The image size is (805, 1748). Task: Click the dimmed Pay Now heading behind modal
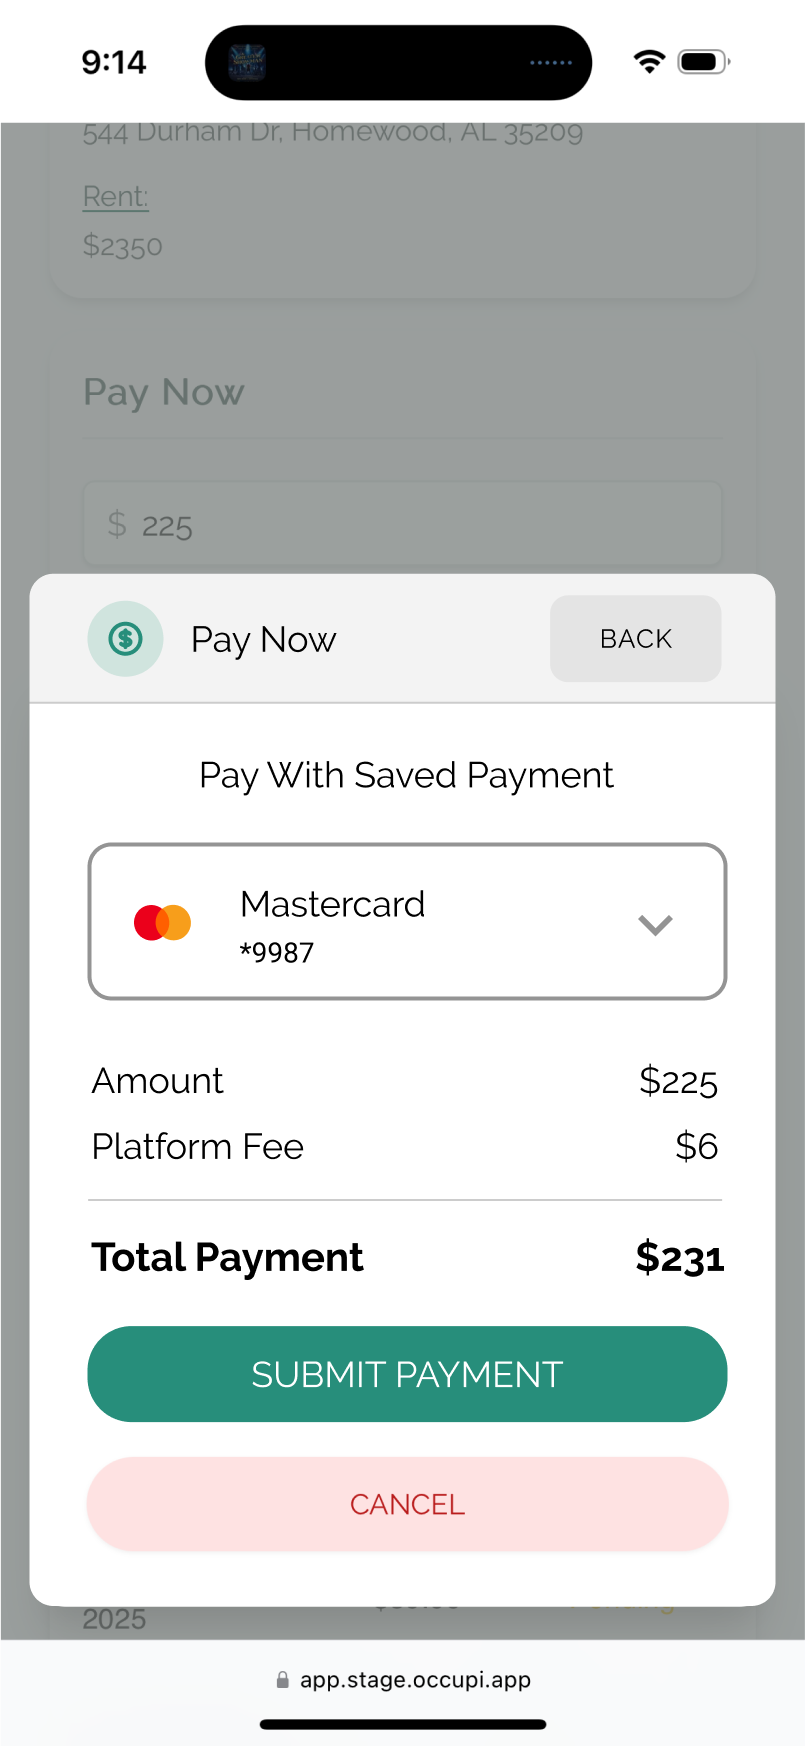(164, 392)
